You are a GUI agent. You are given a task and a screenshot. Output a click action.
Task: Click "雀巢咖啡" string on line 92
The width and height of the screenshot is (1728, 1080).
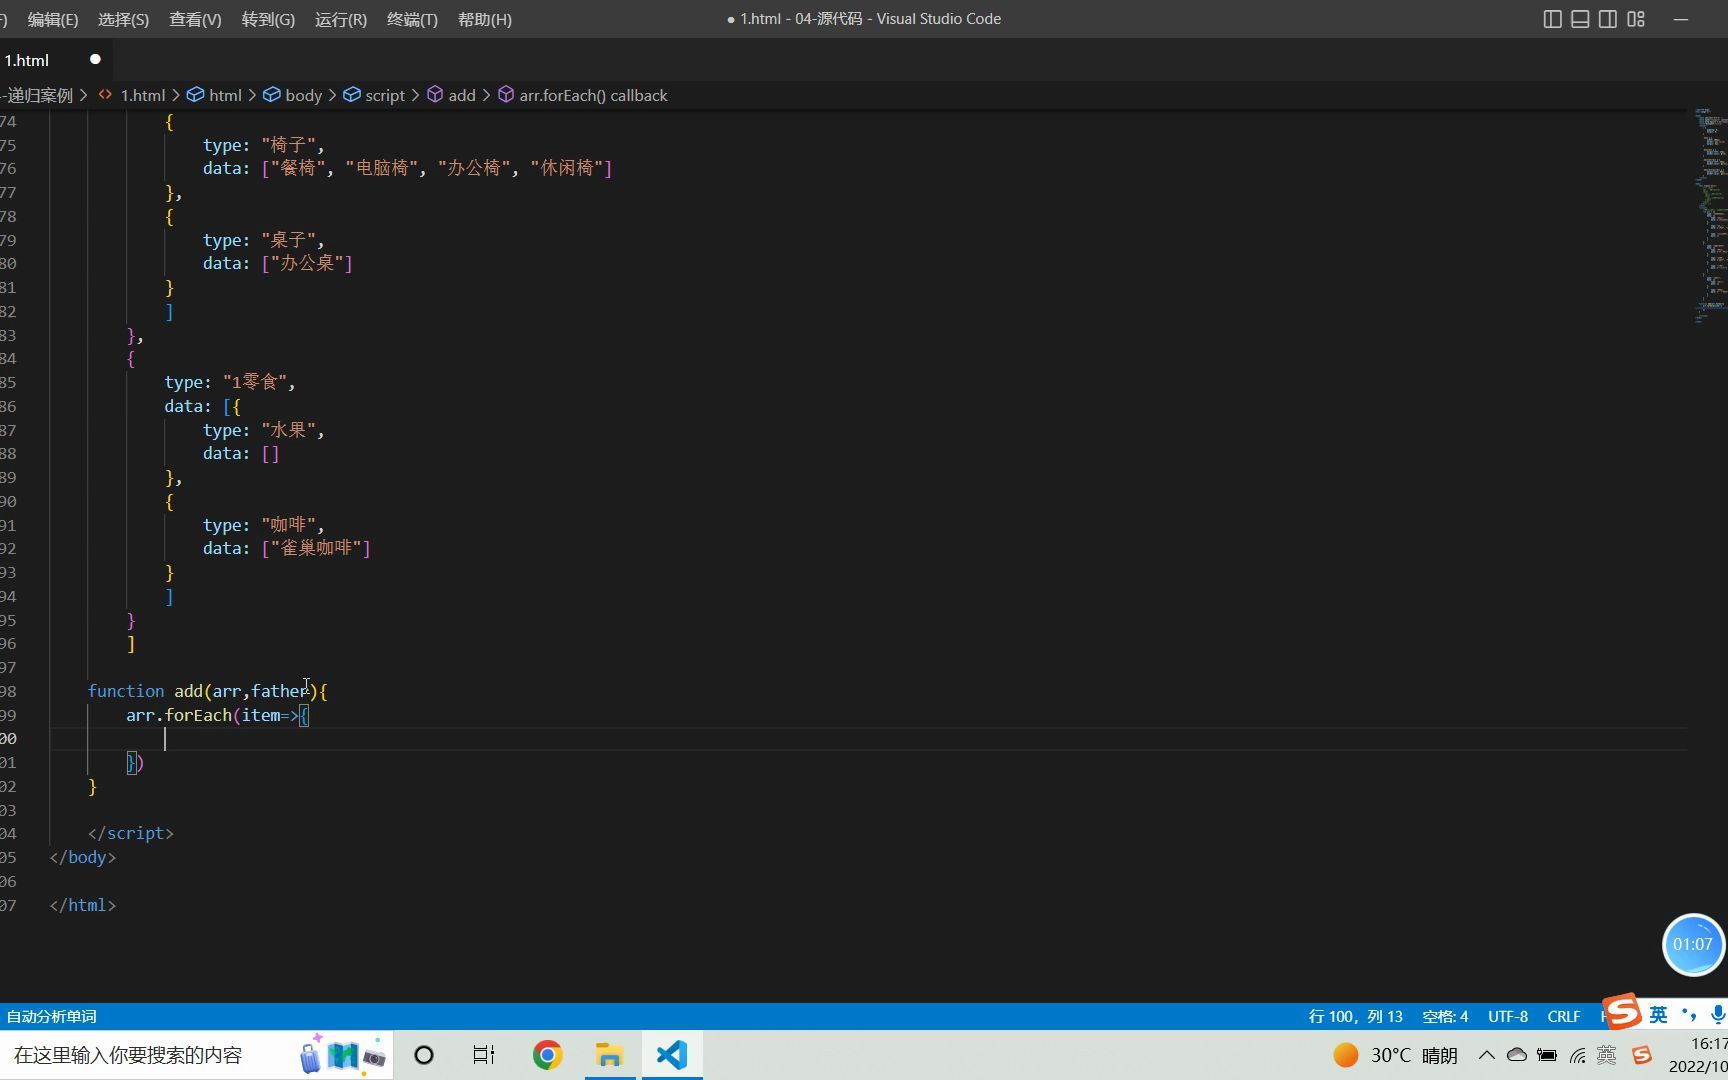coord(316,548)
